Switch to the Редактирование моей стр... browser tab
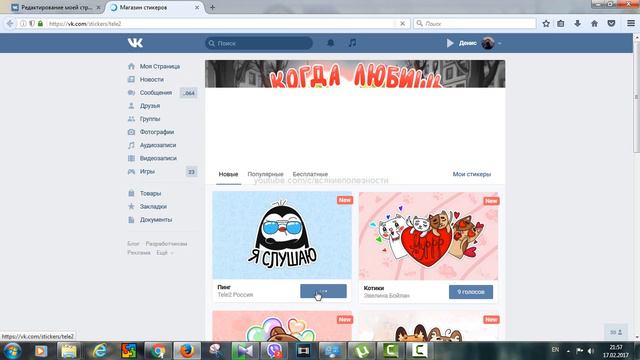The image size is (640, 360). [56, 7]
